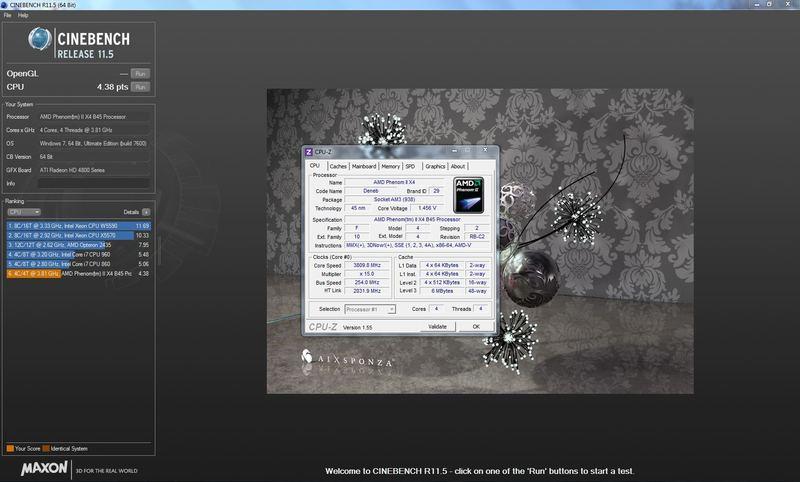This screenshot has width=800, height=482.
Task: Click into the Info text field
Action: pyautogui.click(x=94, y=183)
